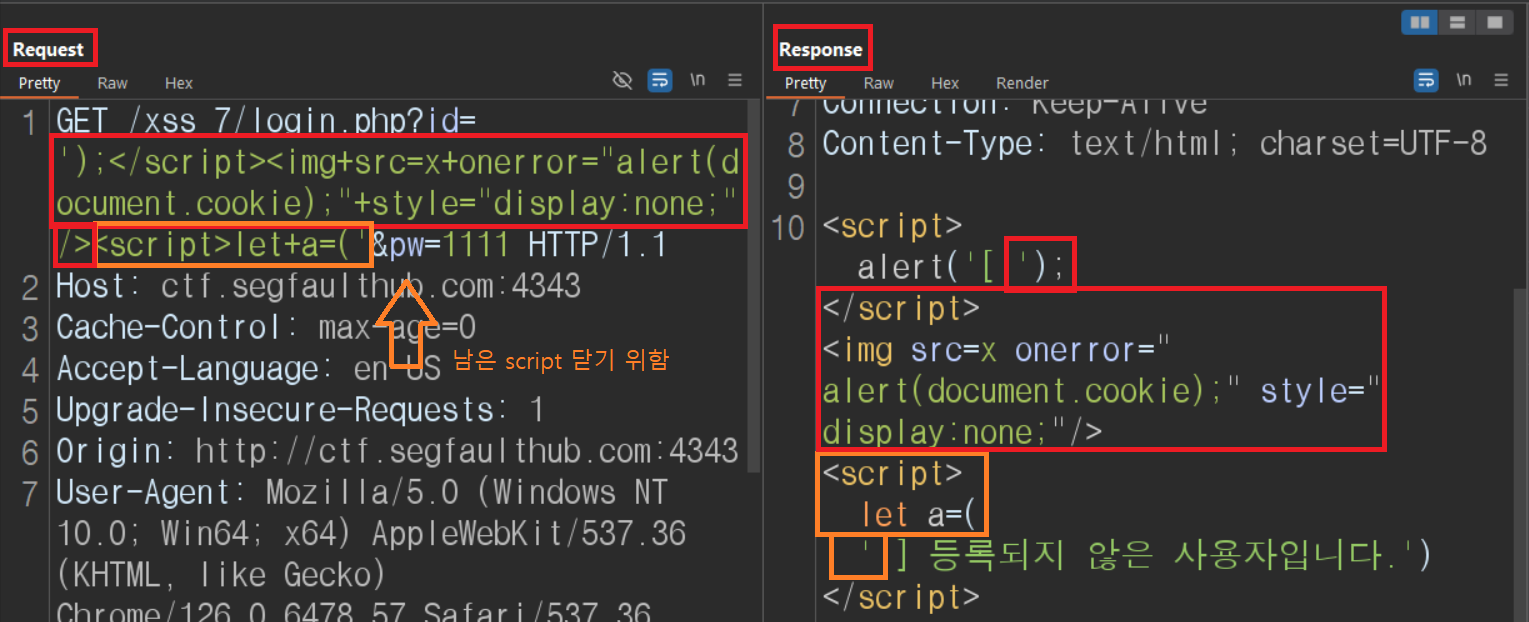Click 'Content-Type: text/html; charset=UTF-8' response header
This screenshot has width=1529, height=622.
coord(1154,145)
